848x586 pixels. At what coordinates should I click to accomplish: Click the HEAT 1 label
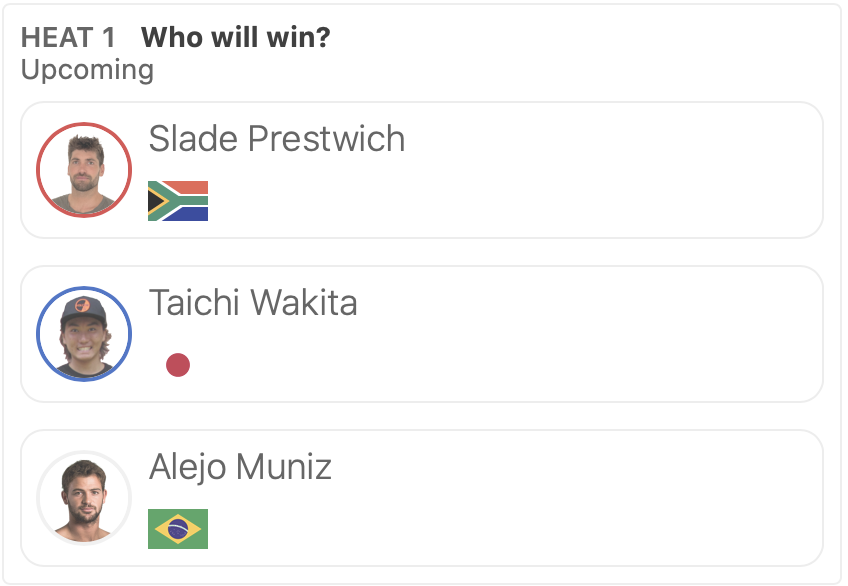[x=68, y=38]
